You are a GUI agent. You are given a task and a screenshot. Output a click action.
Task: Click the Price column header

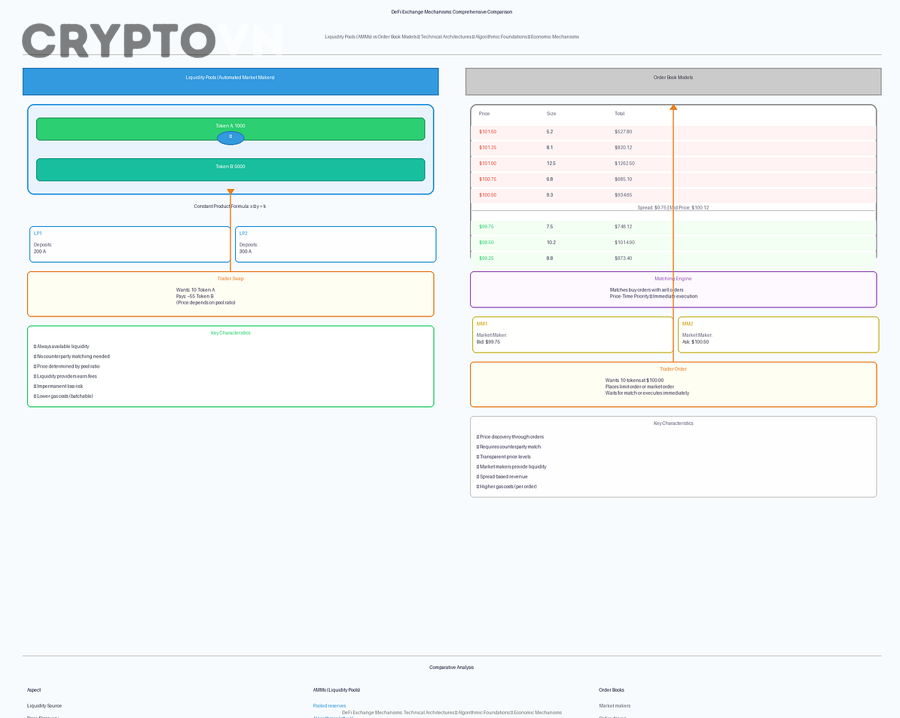point(484,114)
